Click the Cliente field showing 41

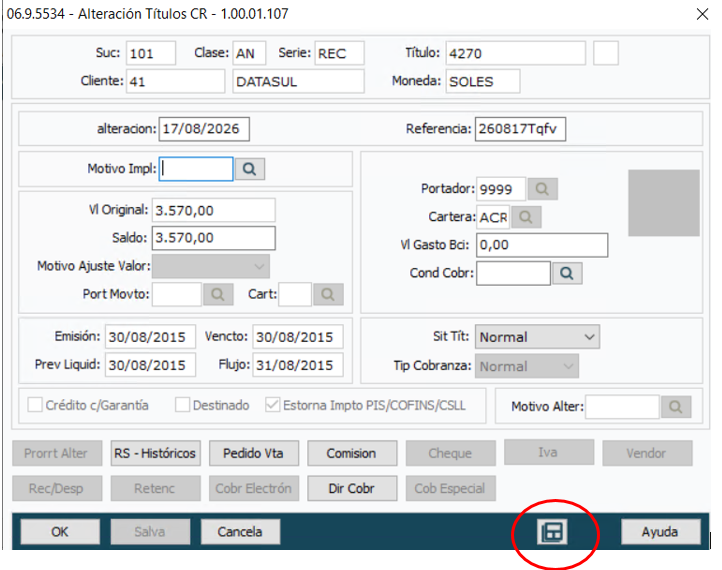[x=175, y=81]
